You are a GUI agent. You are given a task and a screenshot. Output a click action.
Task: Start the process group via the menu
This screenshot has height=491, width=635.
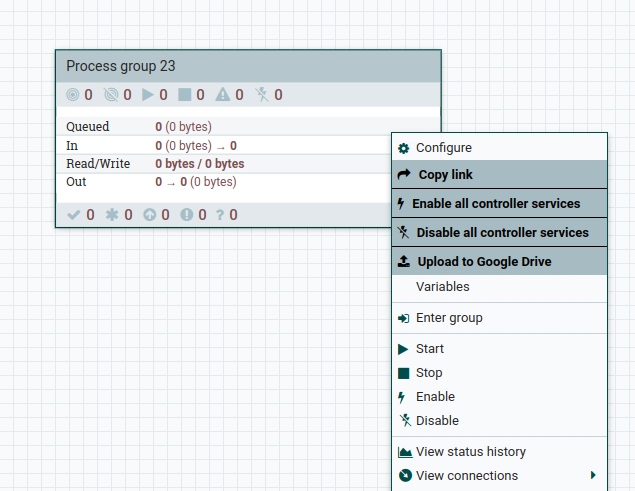[429, 349]
